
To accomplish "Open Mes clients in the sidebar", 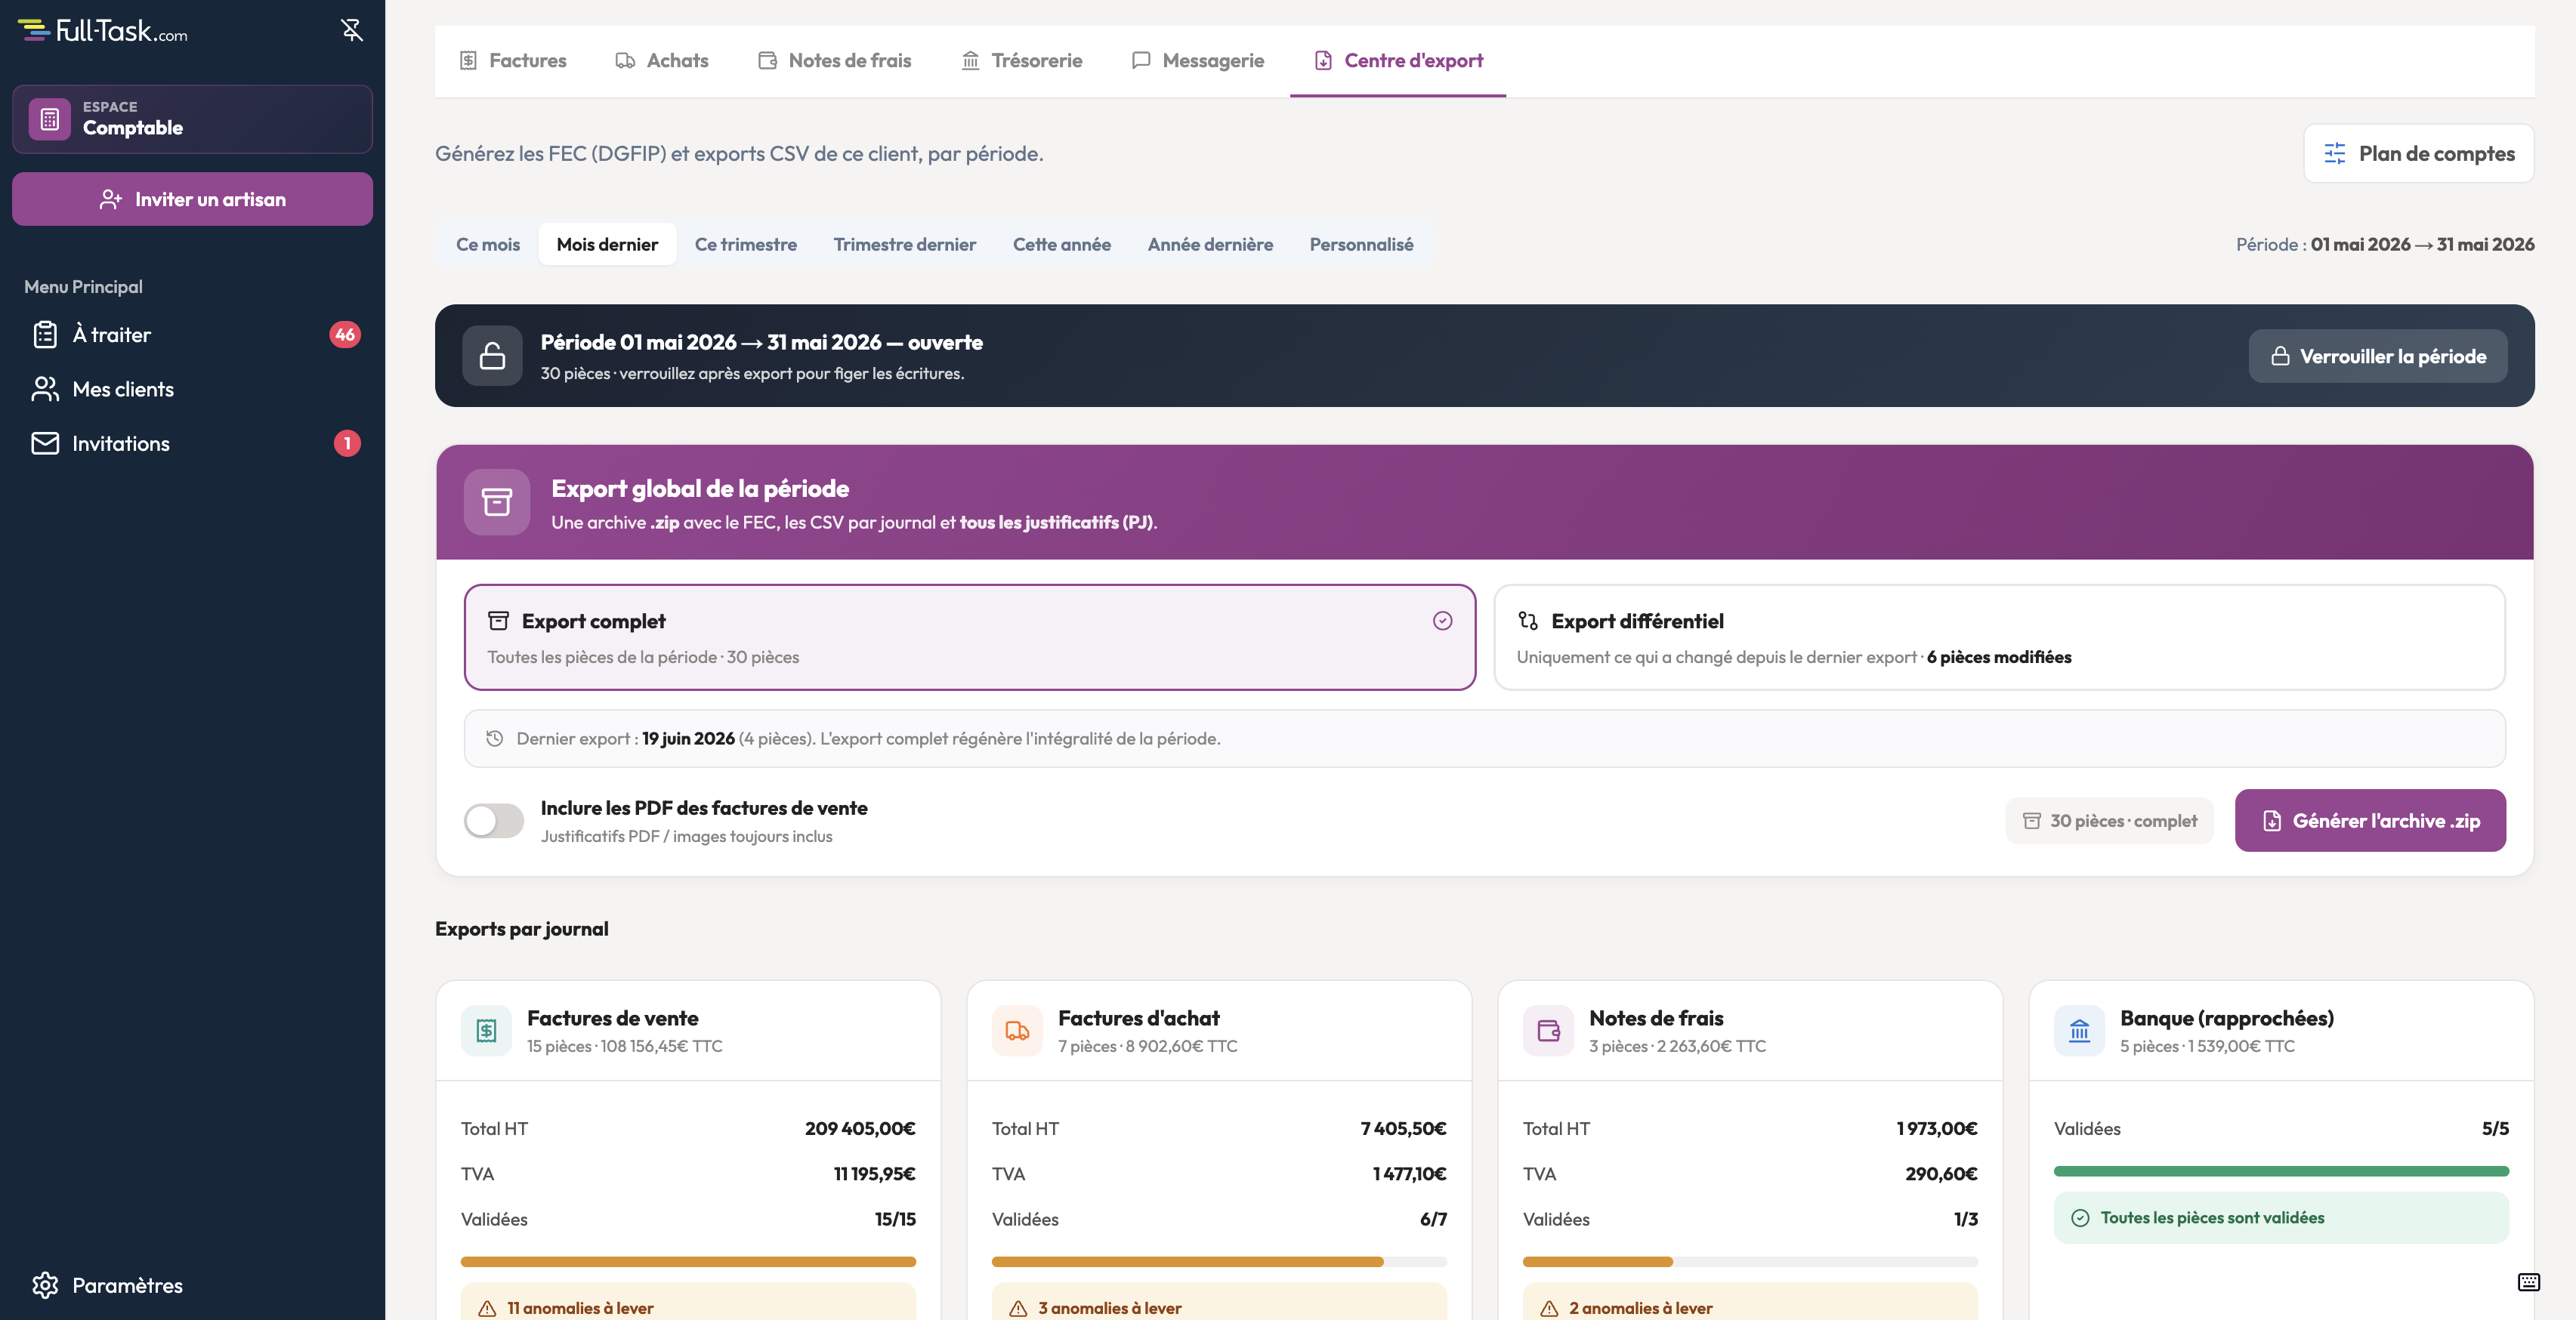I will point(192,389).
